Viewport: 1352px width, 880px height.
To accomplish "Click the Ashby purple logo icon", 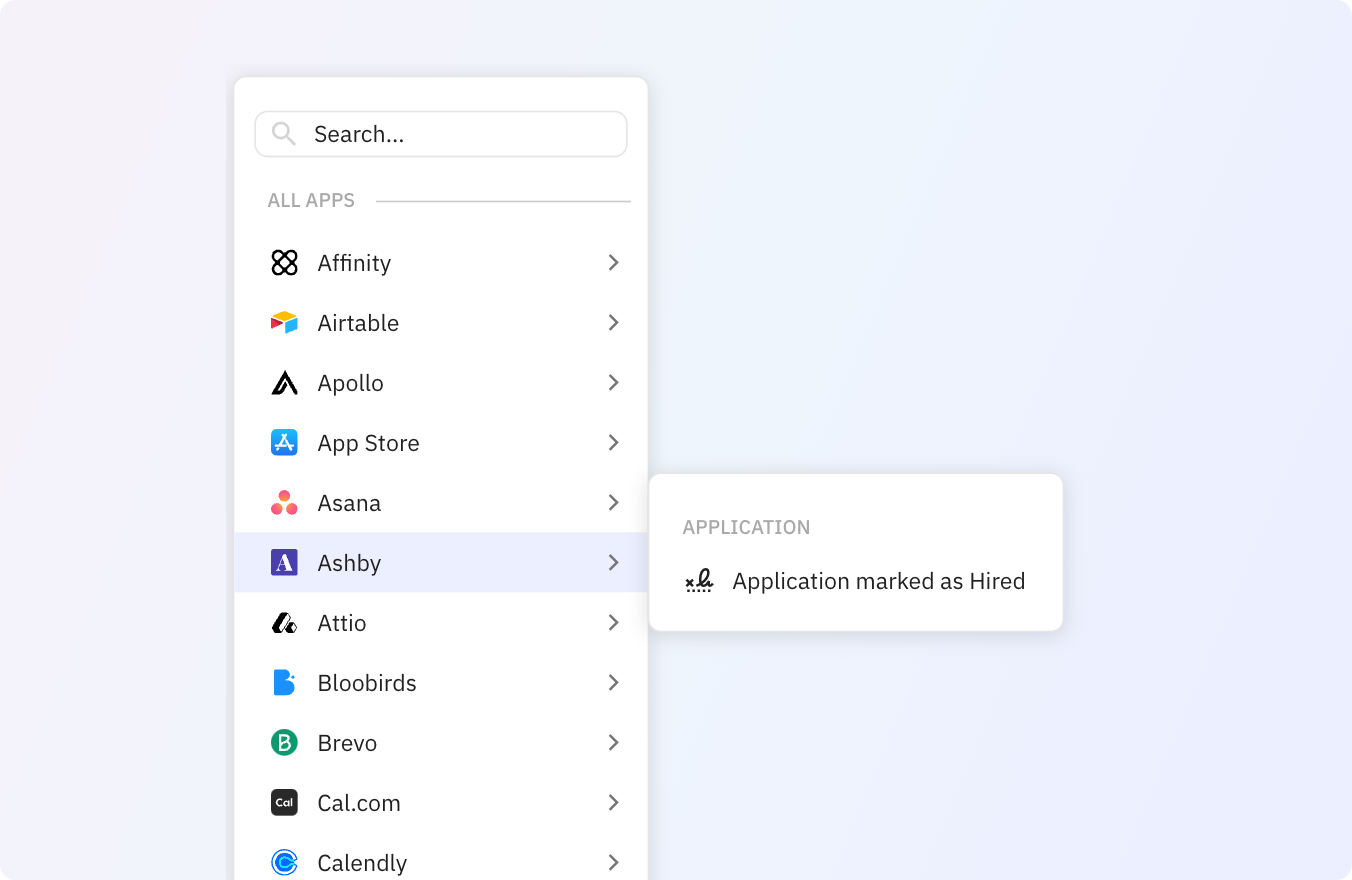I will click(x=285, y=563).
